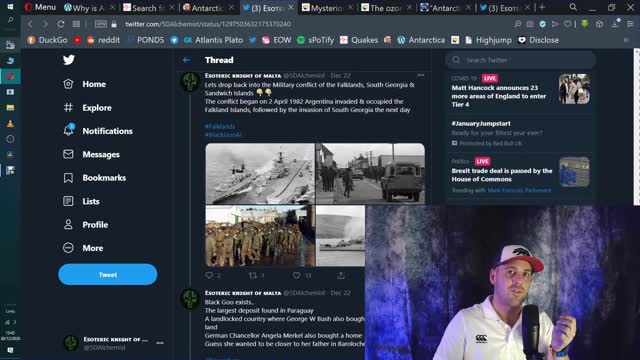The width and height of the screenshot is (640, 360).
Task: Open Bookmarks in Twitter sidebar
Action: [x=94, y=178]
